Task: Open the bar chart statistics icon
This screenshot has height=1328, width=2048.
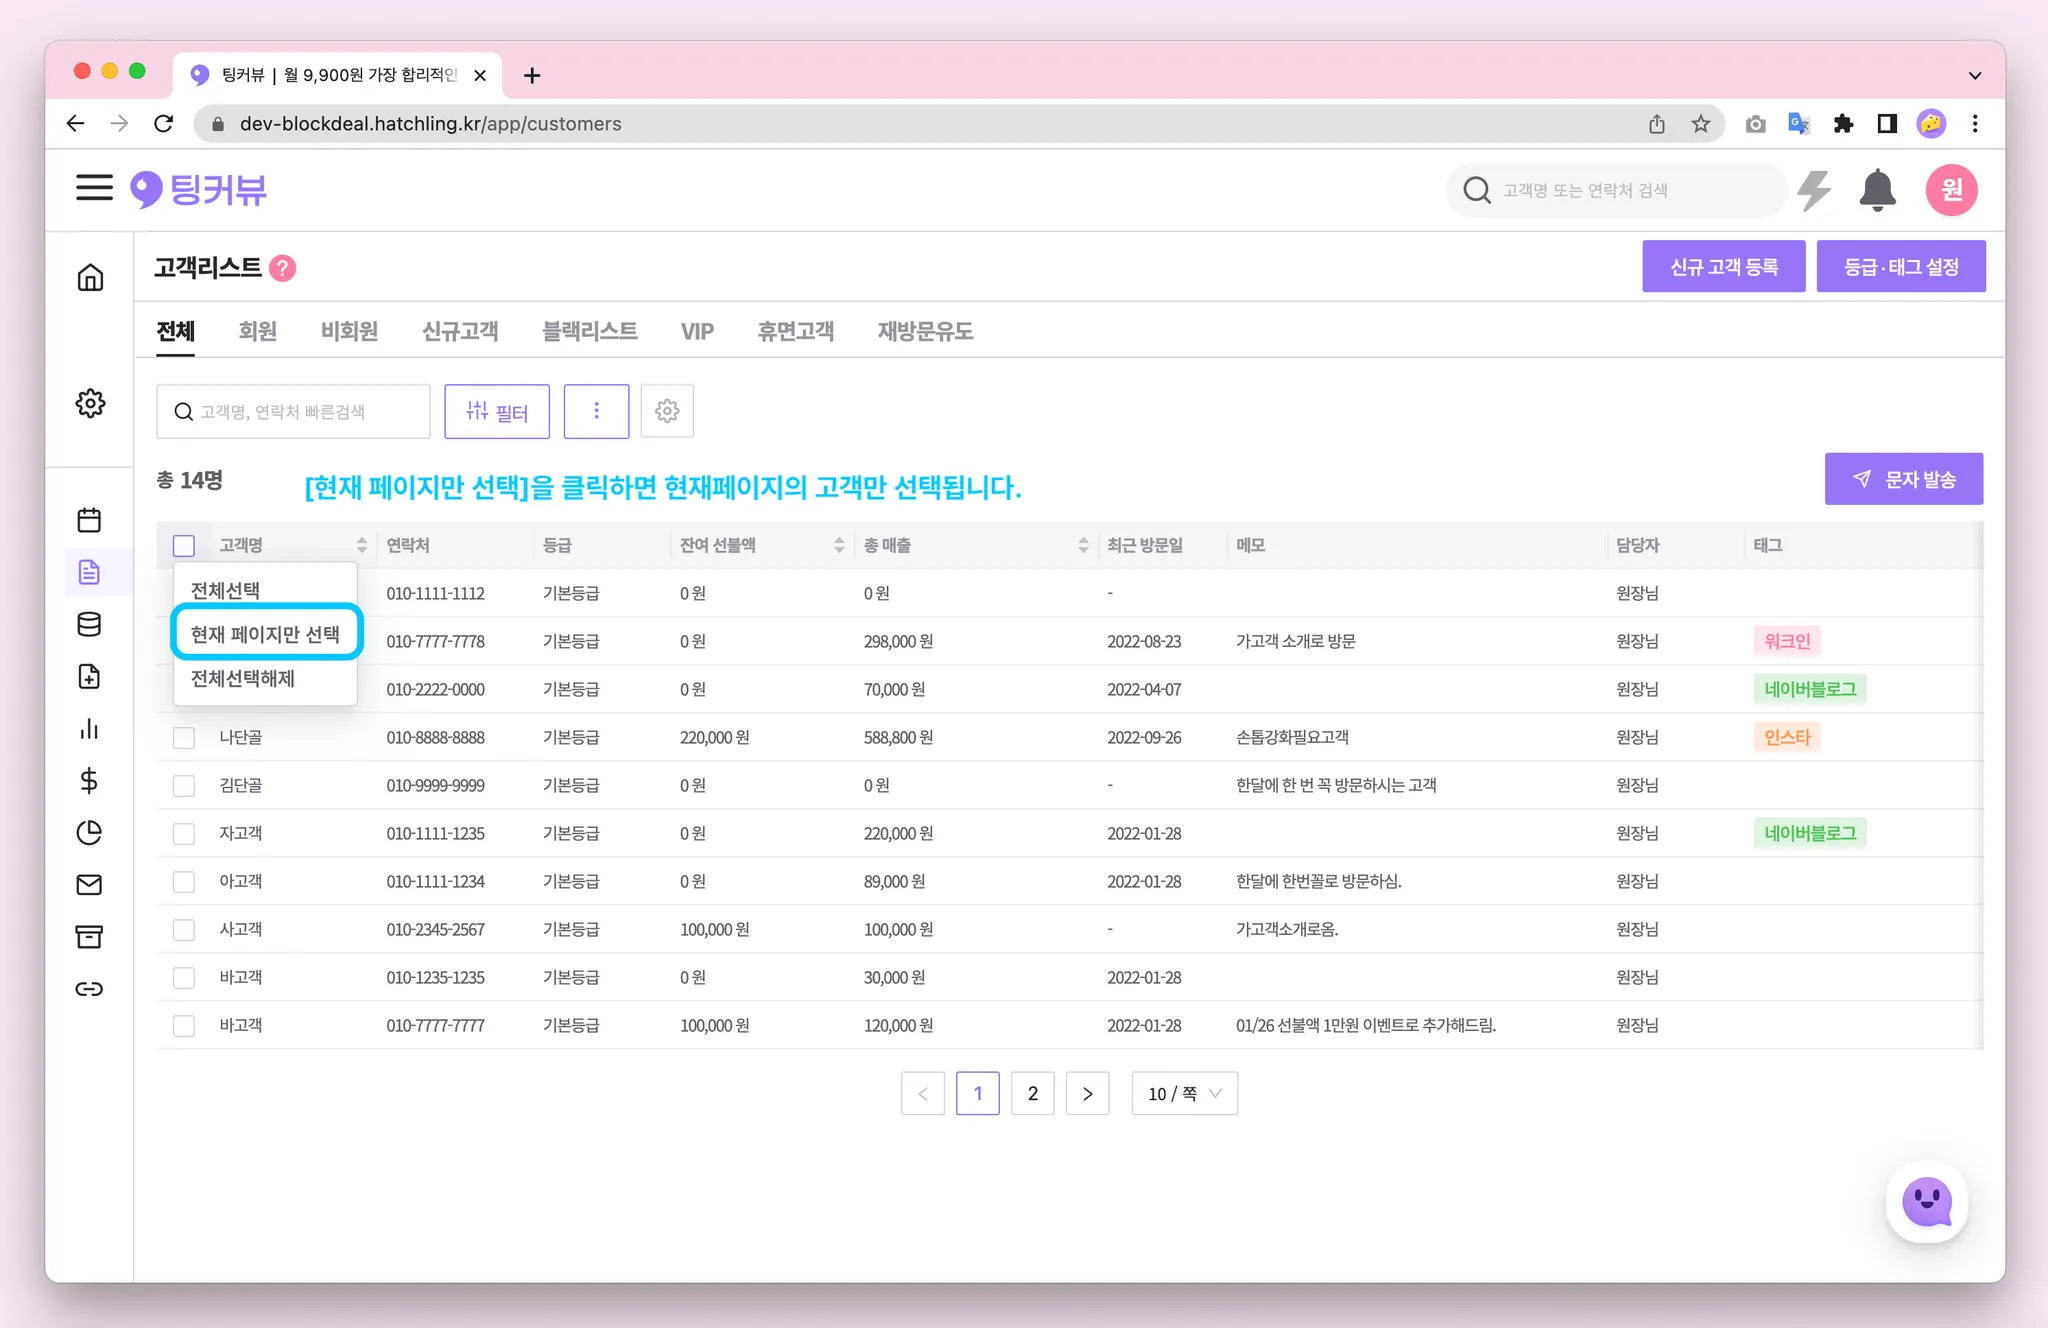Action: coord(89,729)
